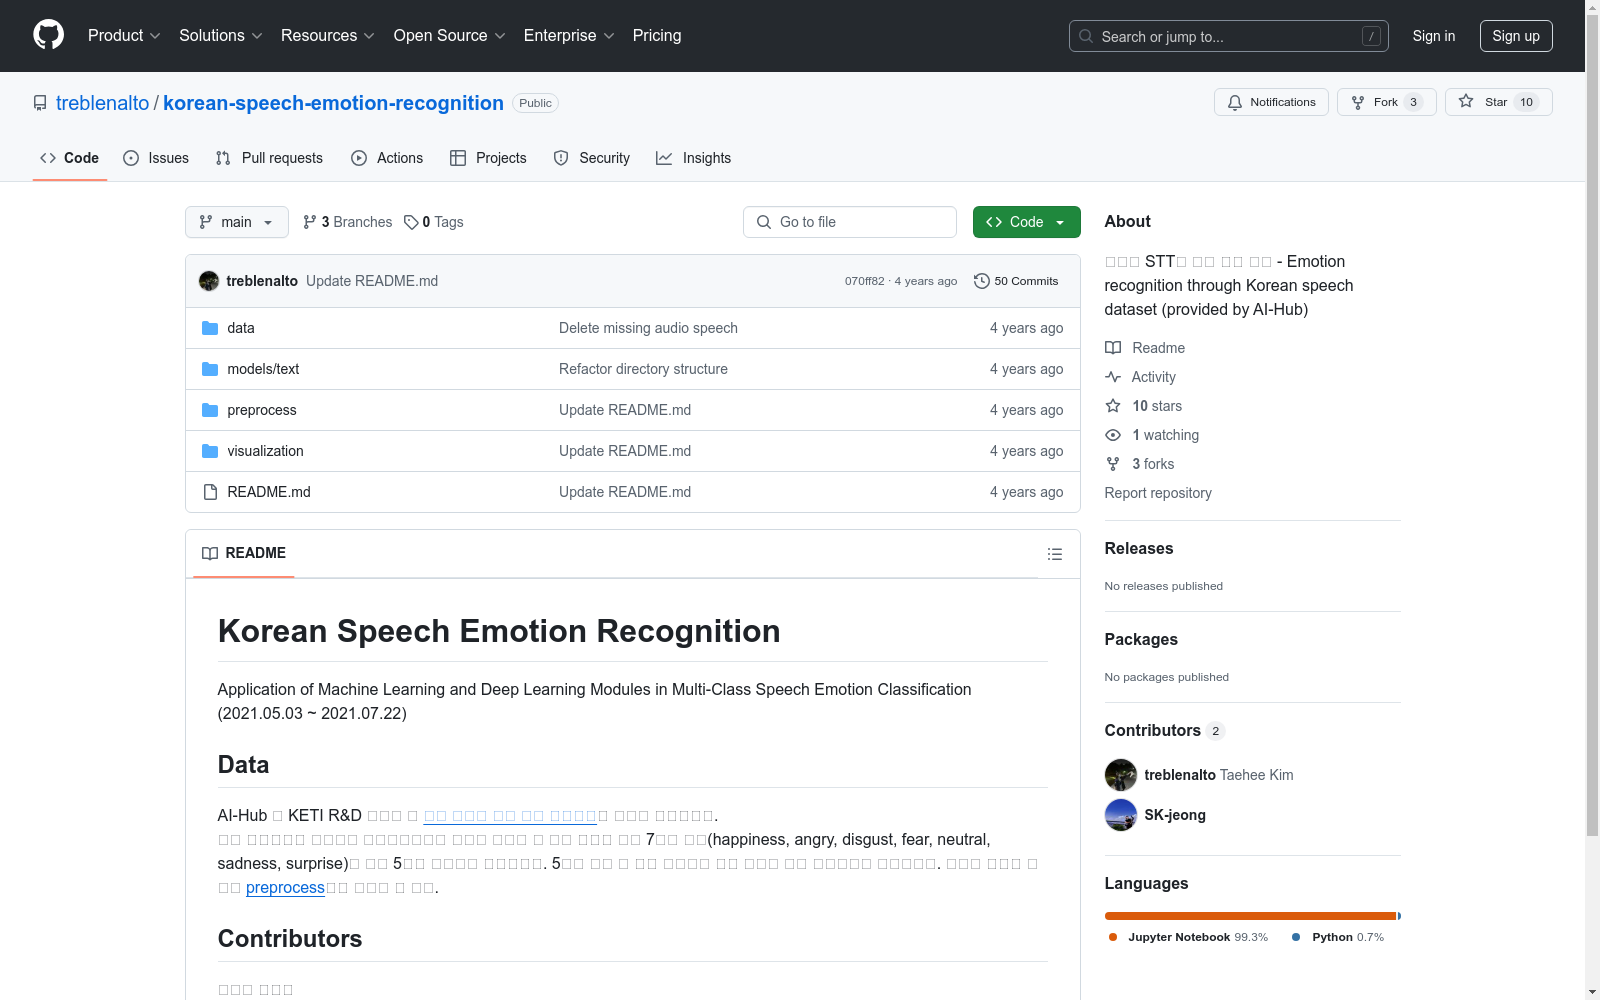
Task: Switch to the Actions tab
Action: coord(387,158)
